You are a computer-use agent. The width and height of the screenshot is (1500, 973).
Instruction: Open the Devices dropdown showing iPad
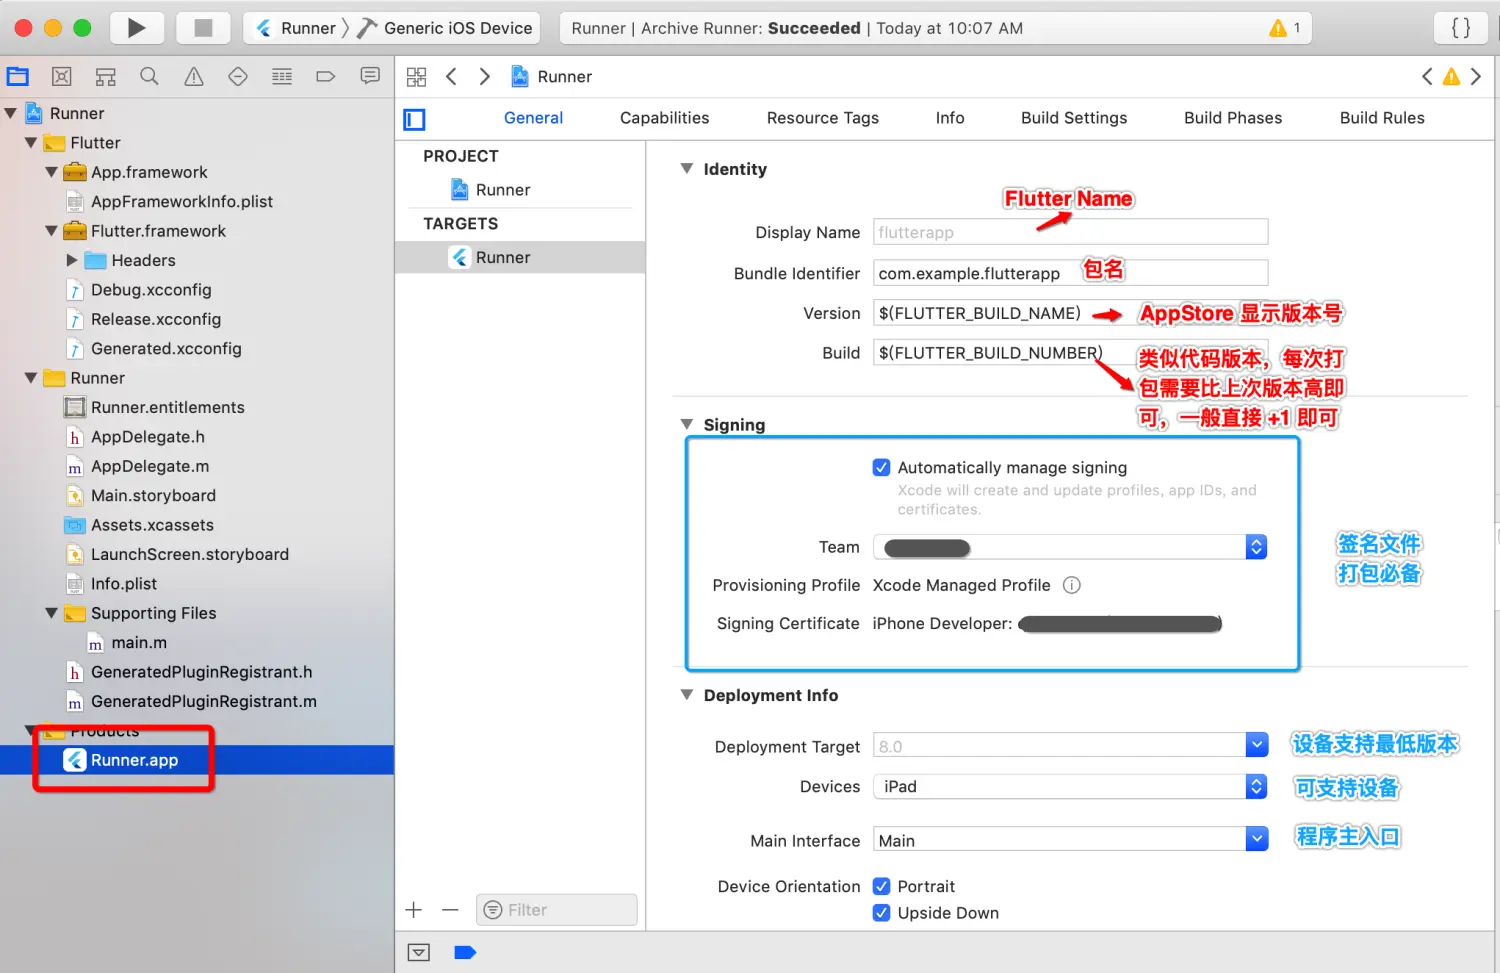(x=1070, y=787)
